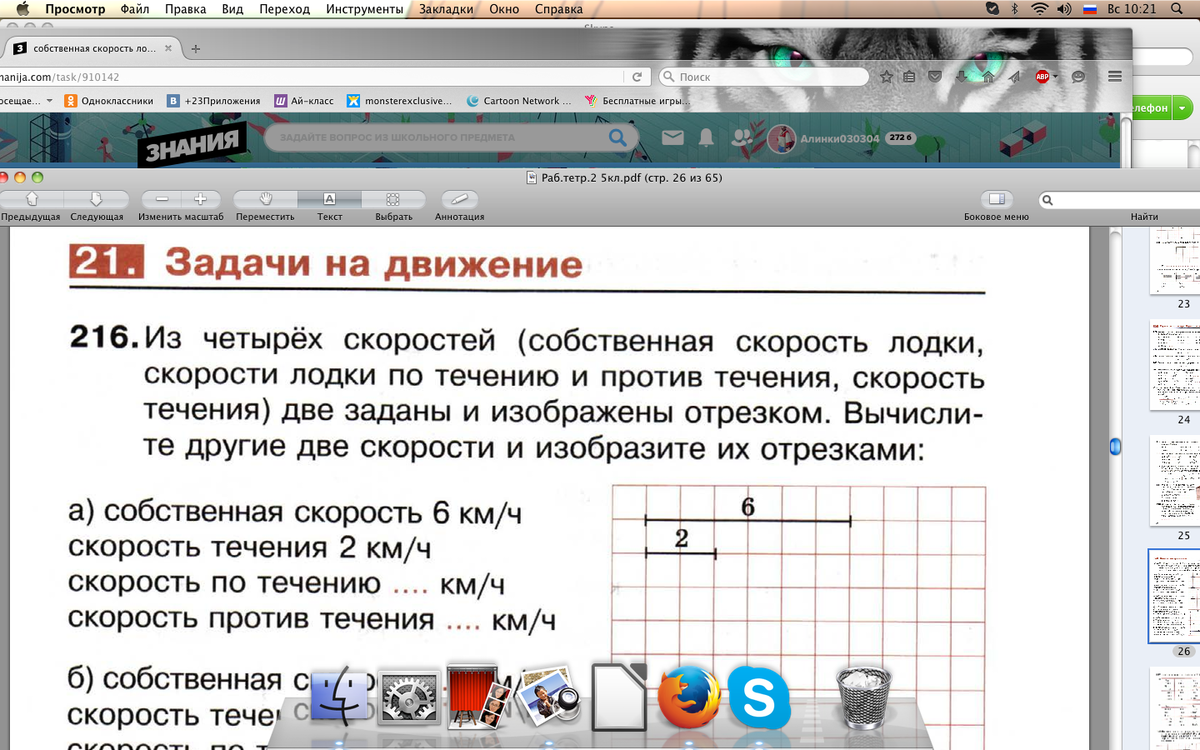Screen dimensions: 1200x750
Task: Open the Инструменты menu
Action: click(x=365, y=9)
